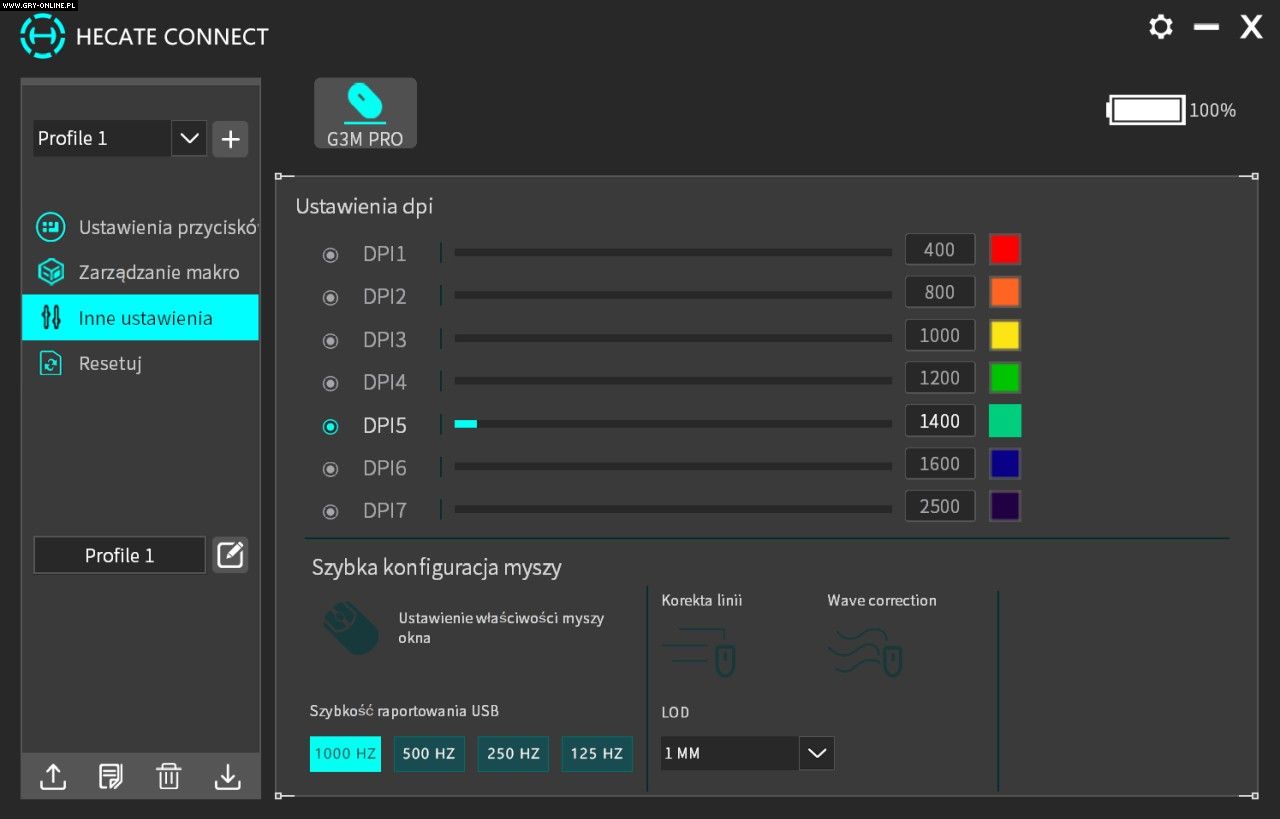Click the add new profile plus icon
Screen dimensions: 1280x819
tap(230, 139)
